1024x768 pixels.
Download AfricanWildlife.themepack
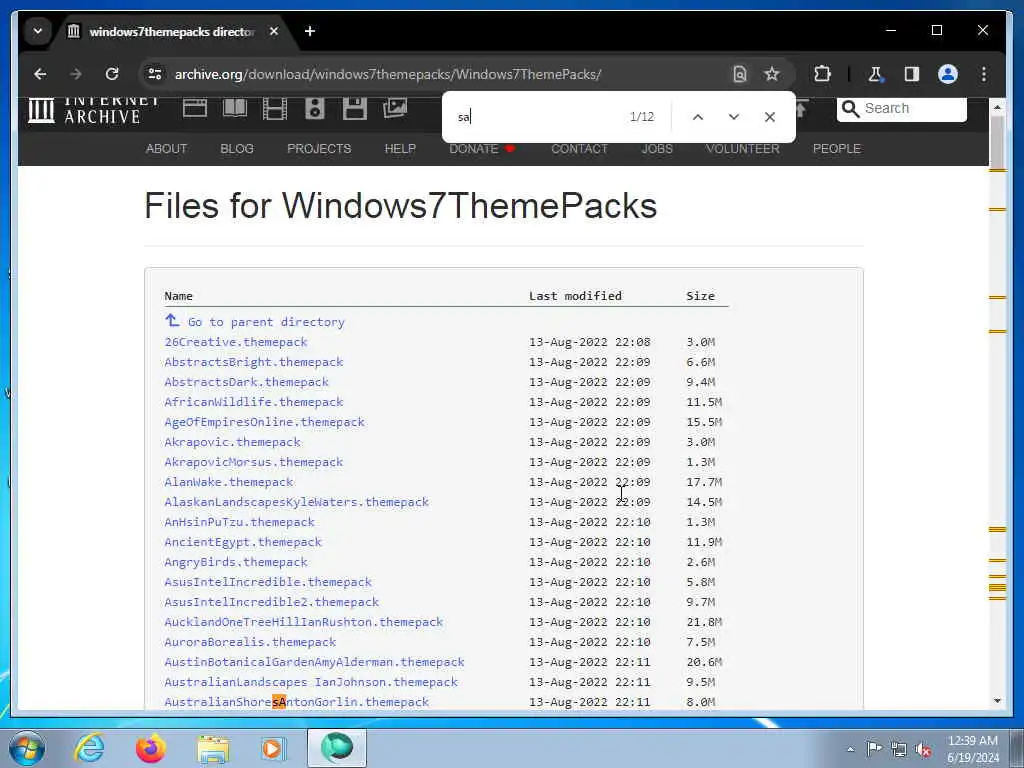253,402
